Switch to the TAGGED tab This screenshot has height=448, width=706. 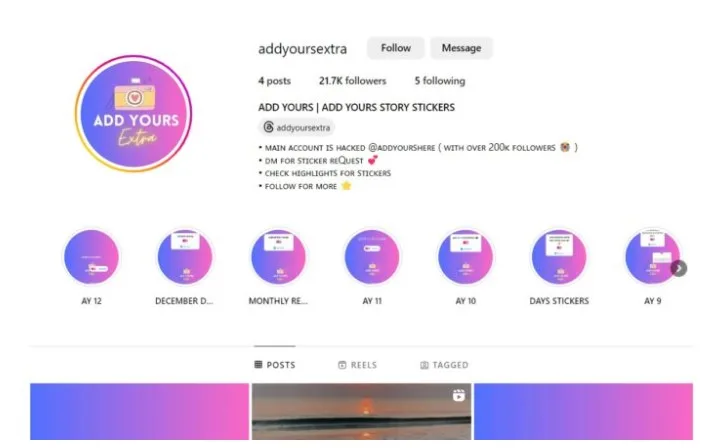(x=444, y=365)
